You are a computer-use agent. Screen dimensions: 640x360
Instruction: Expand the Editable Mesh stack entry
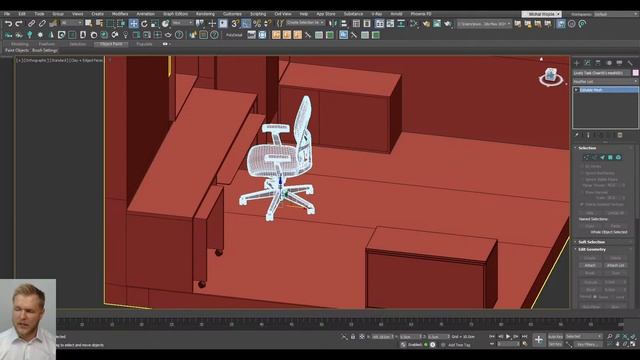(576, 90)
